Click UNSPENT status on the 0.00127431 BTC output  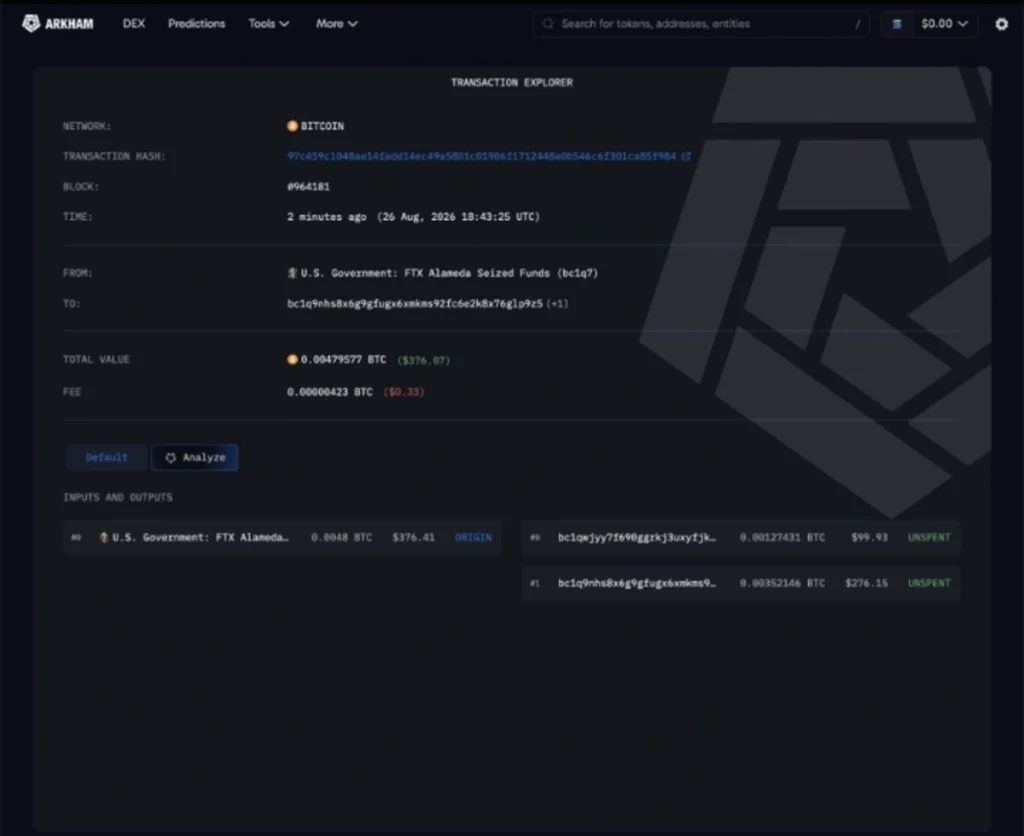929,538
